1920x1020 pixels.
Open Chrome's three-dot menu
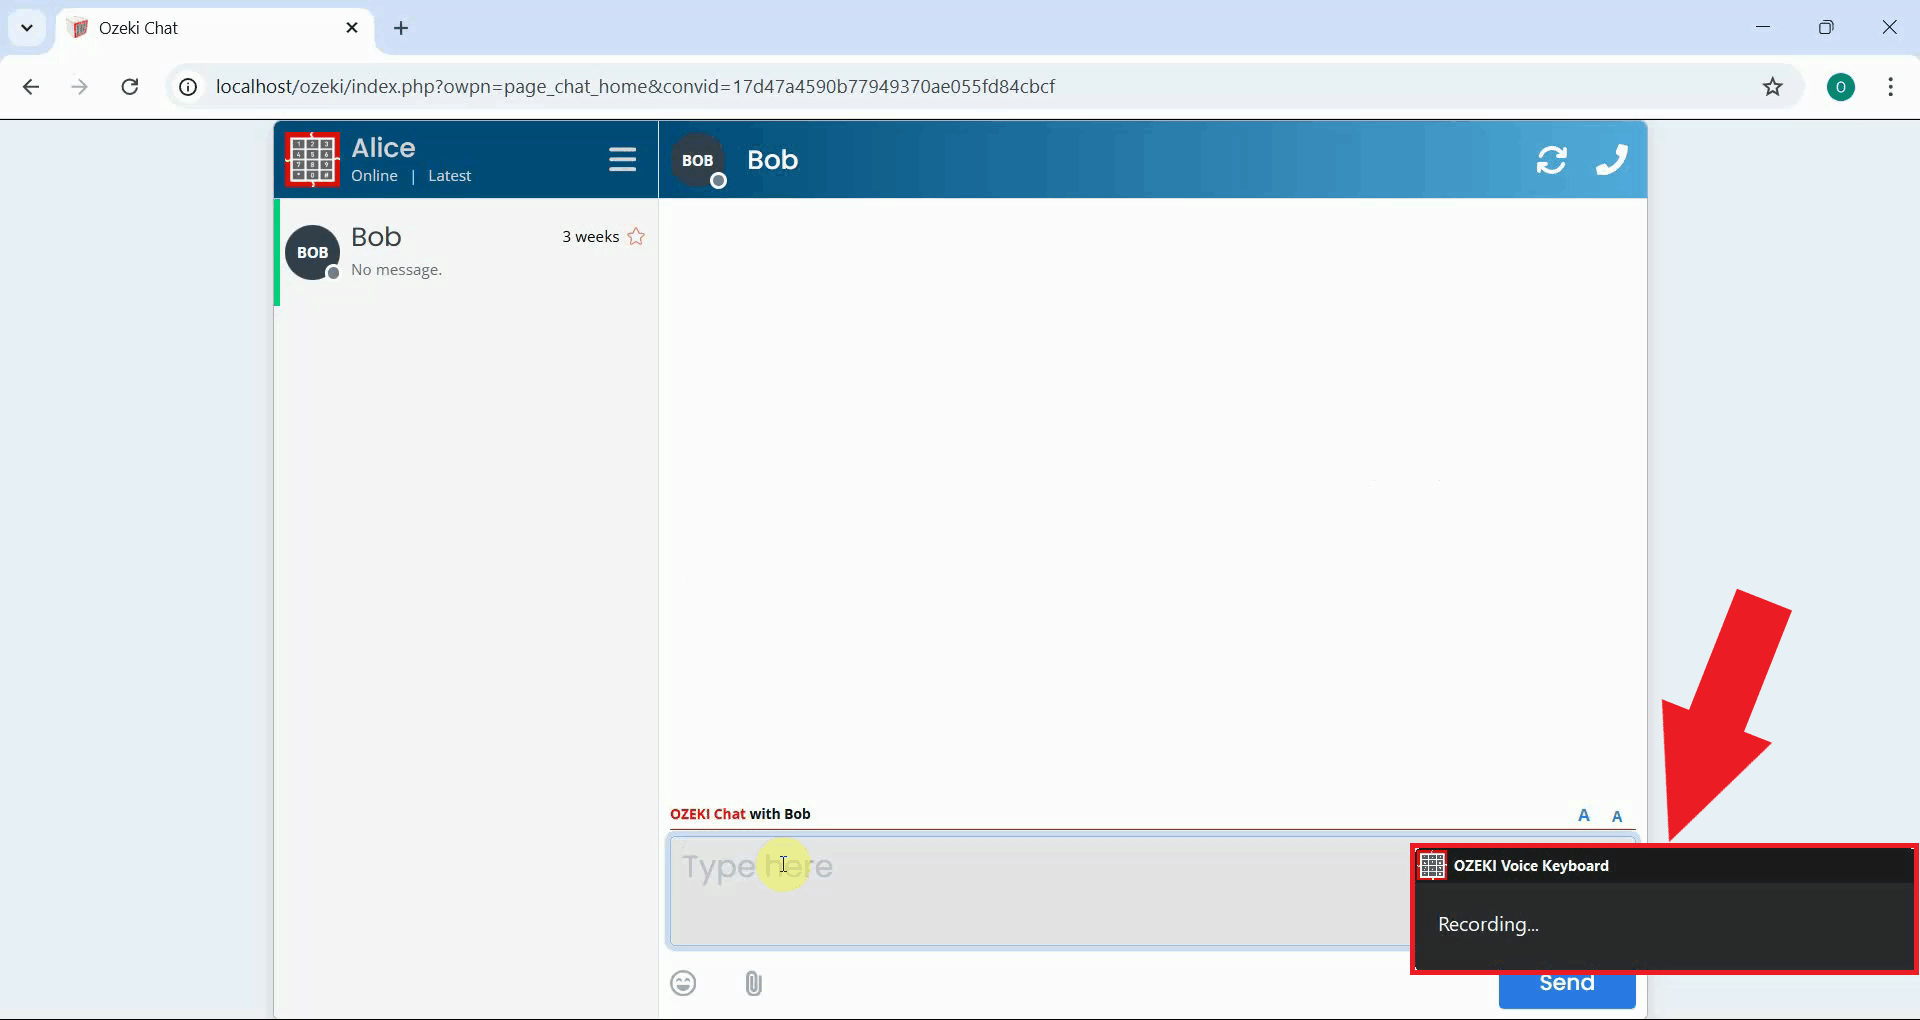[1890, 86]
